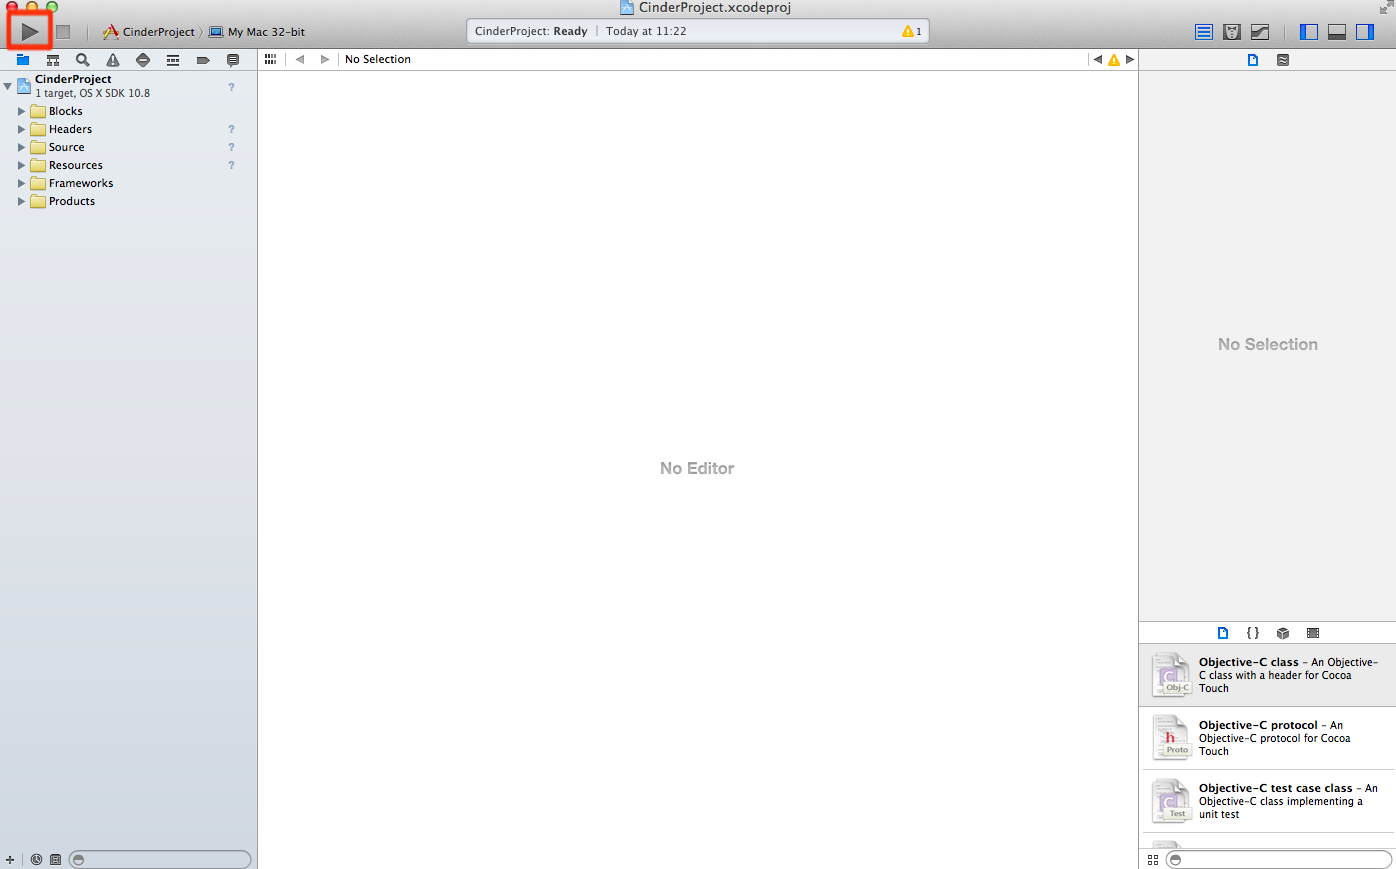
Task: Expand the Headers folder
Action: [21, 129]
